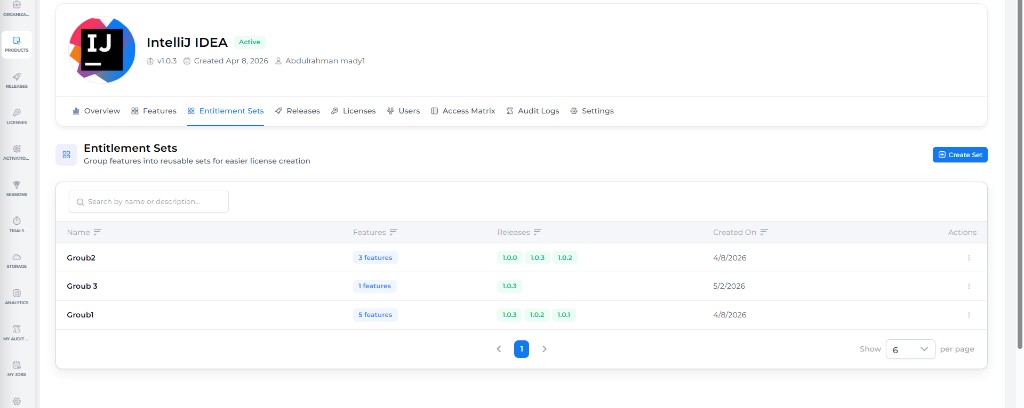
Task: Open Products in the sidebar
Action: click(x=16, y=44)
